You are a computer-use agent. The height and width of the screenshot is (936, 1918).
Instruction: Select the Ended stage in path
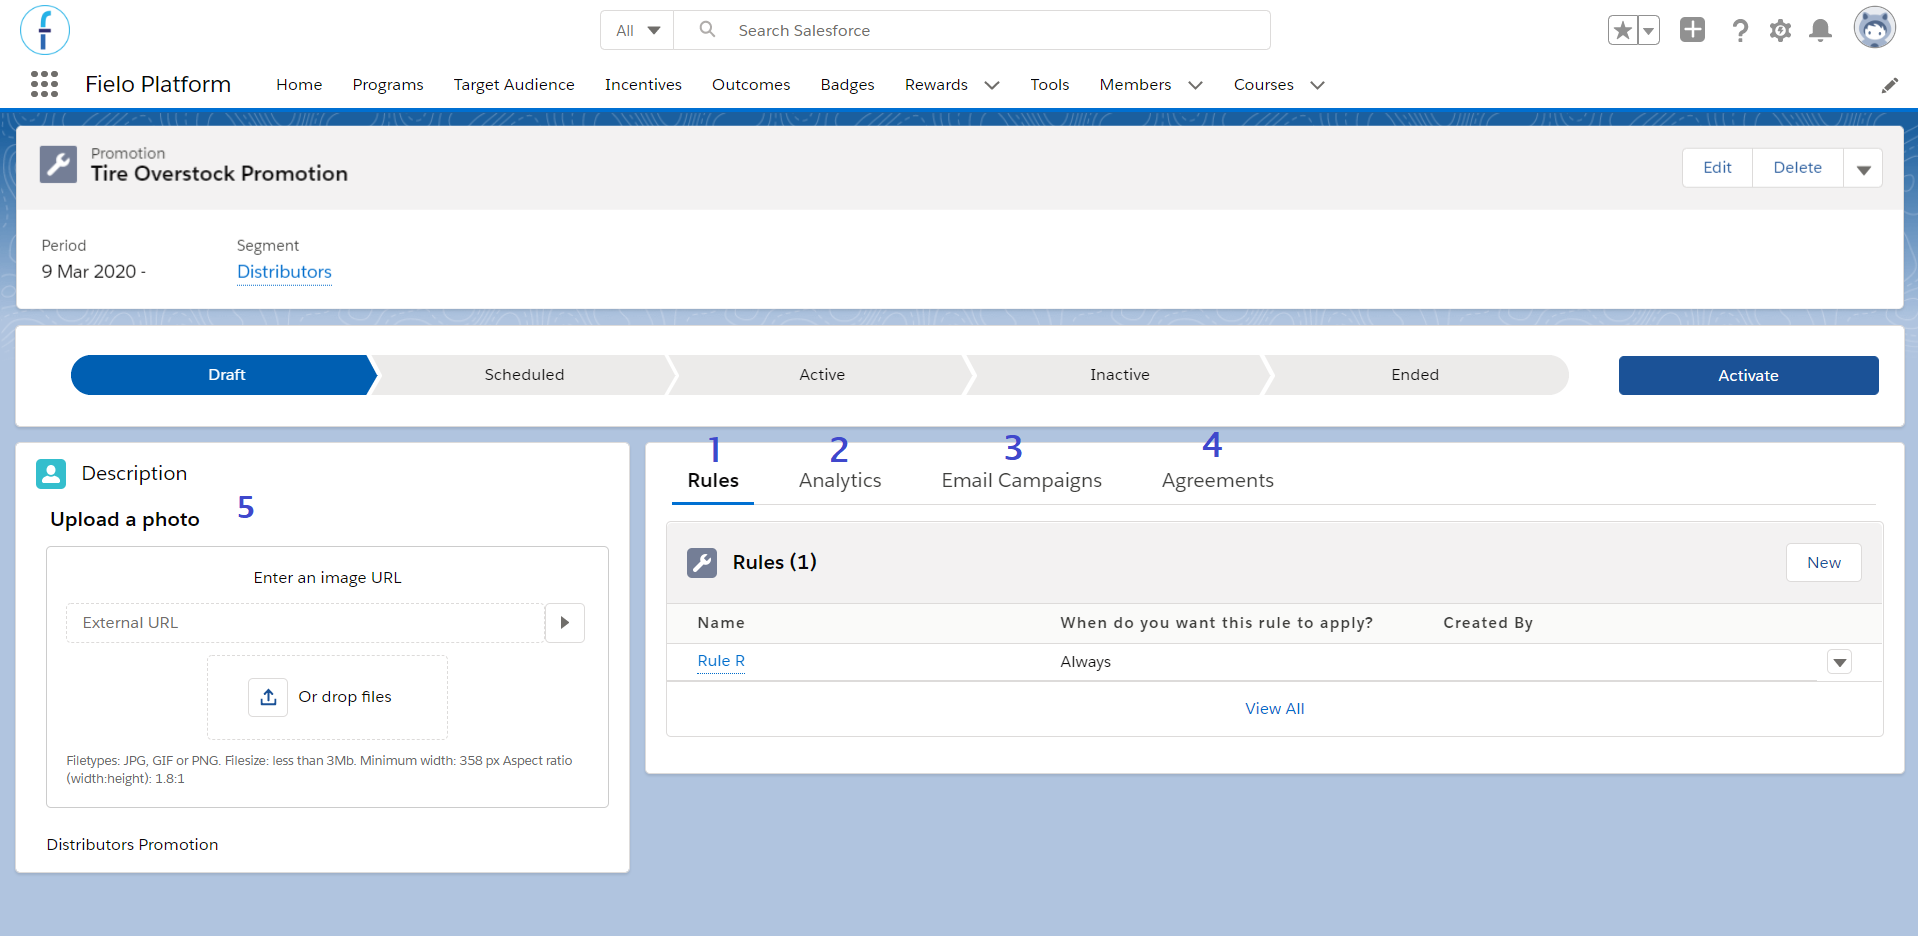1415,375
